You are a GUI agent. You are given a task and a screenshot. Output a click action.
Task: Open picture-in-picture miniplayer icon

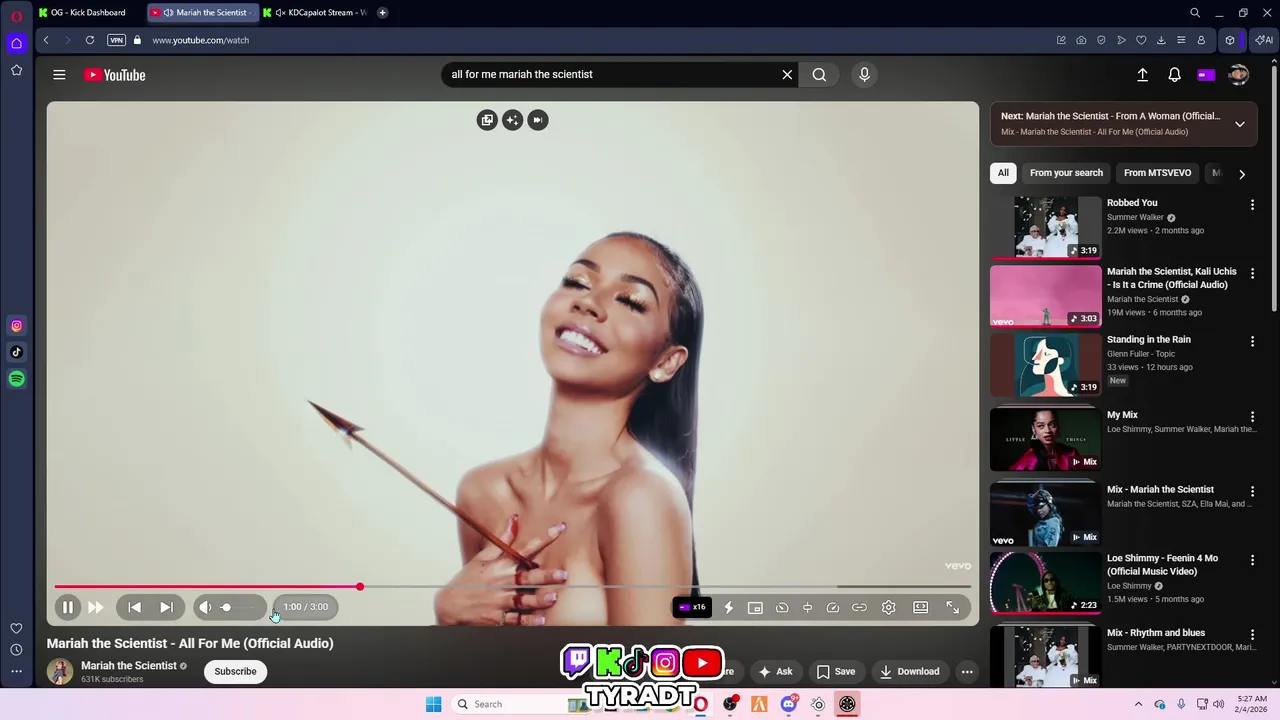pyautogui.click(x=755, y=607)
